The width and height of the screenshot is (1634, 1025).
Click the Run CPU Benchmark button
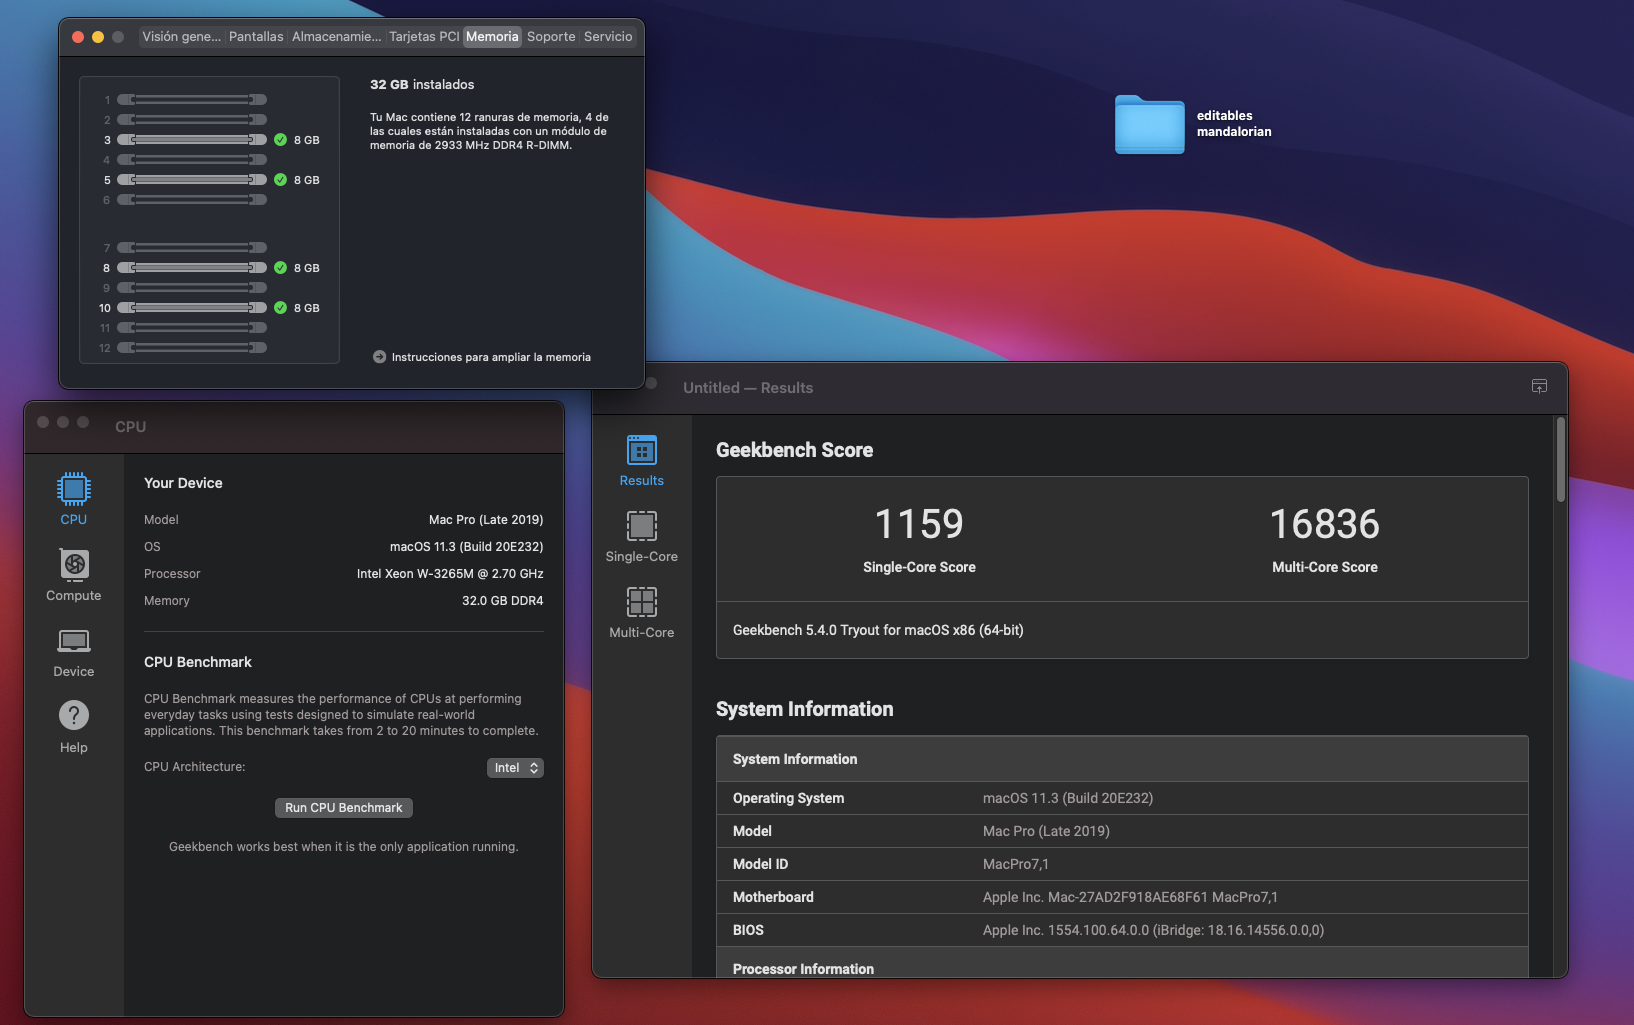click(x=344, y=808)
